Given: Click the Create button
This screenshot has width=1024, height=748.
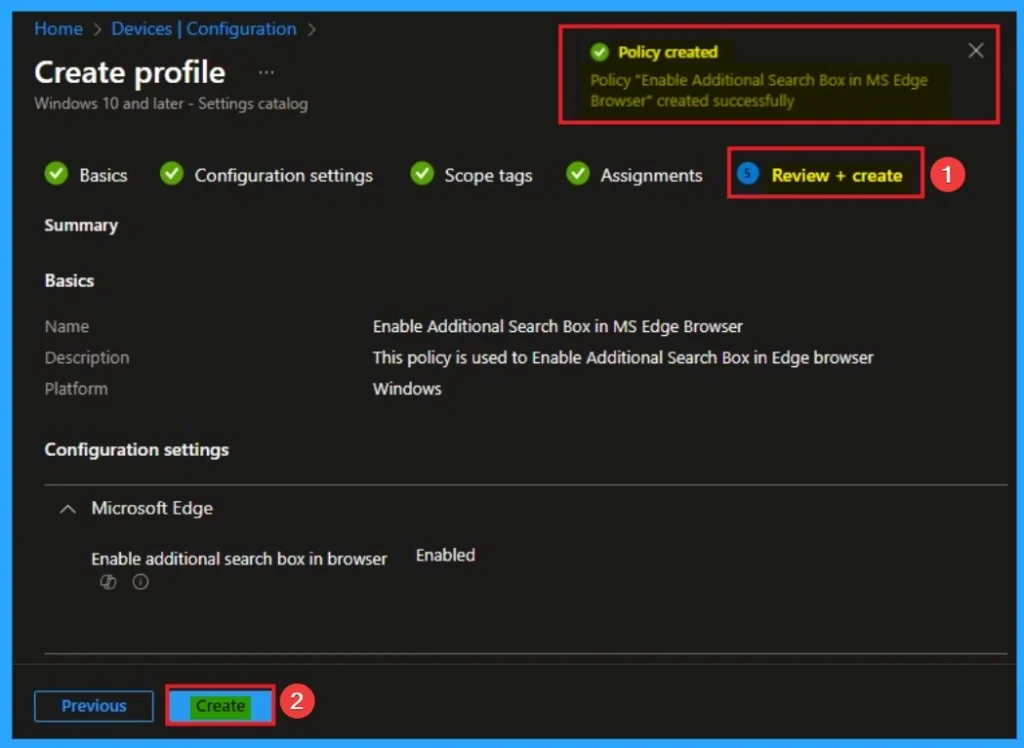Looking at the screenshot, I should pos(221,706).
